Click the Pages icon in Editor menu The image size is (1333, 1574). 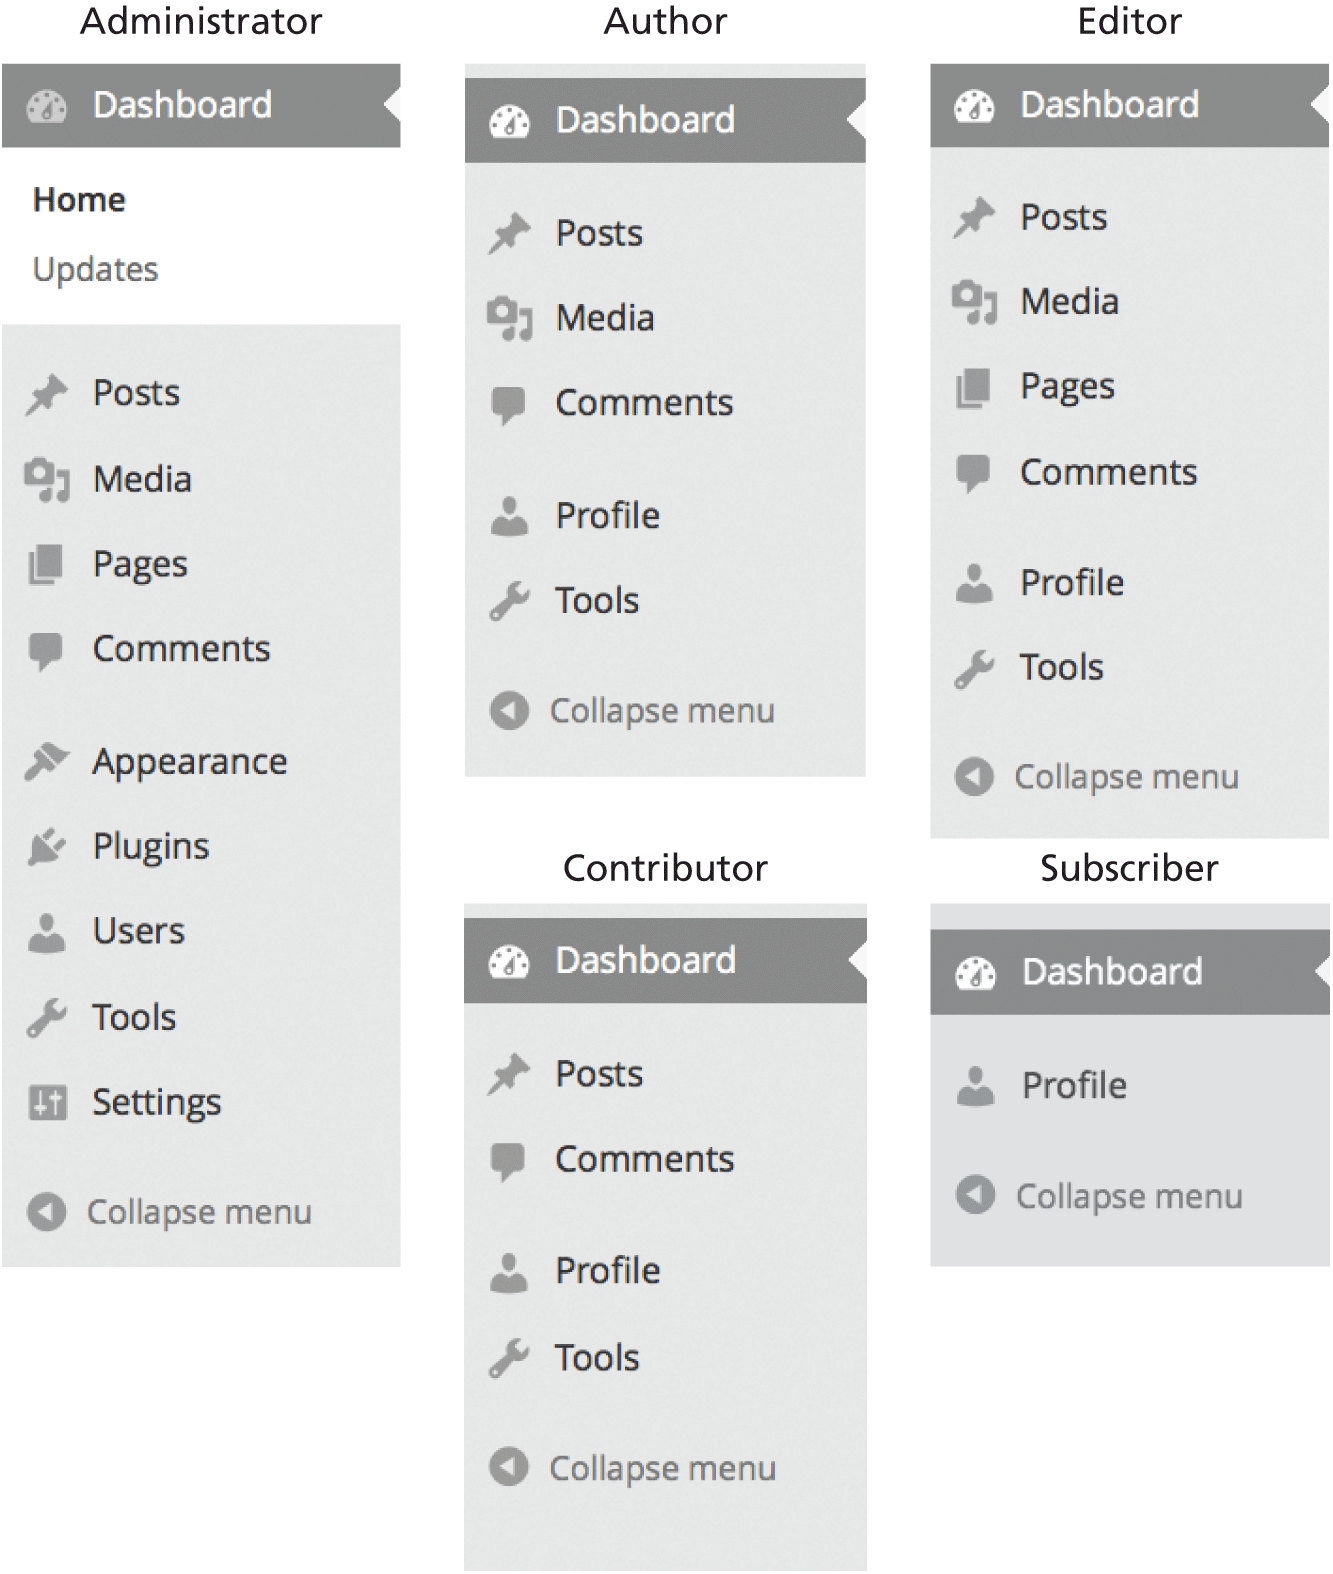coord(973,387)
